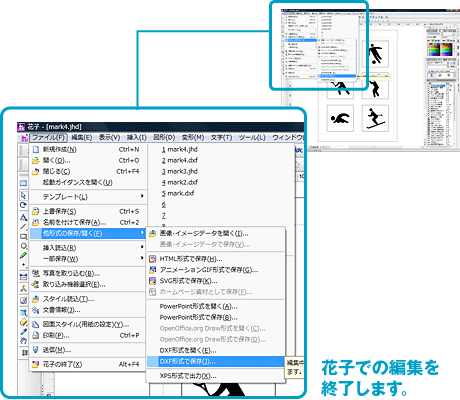Open recent file 1 mark4.jhd
Image resolution: width=460 pixels, height=400 pixels.
pyautogui.click(x=180, y=149)
